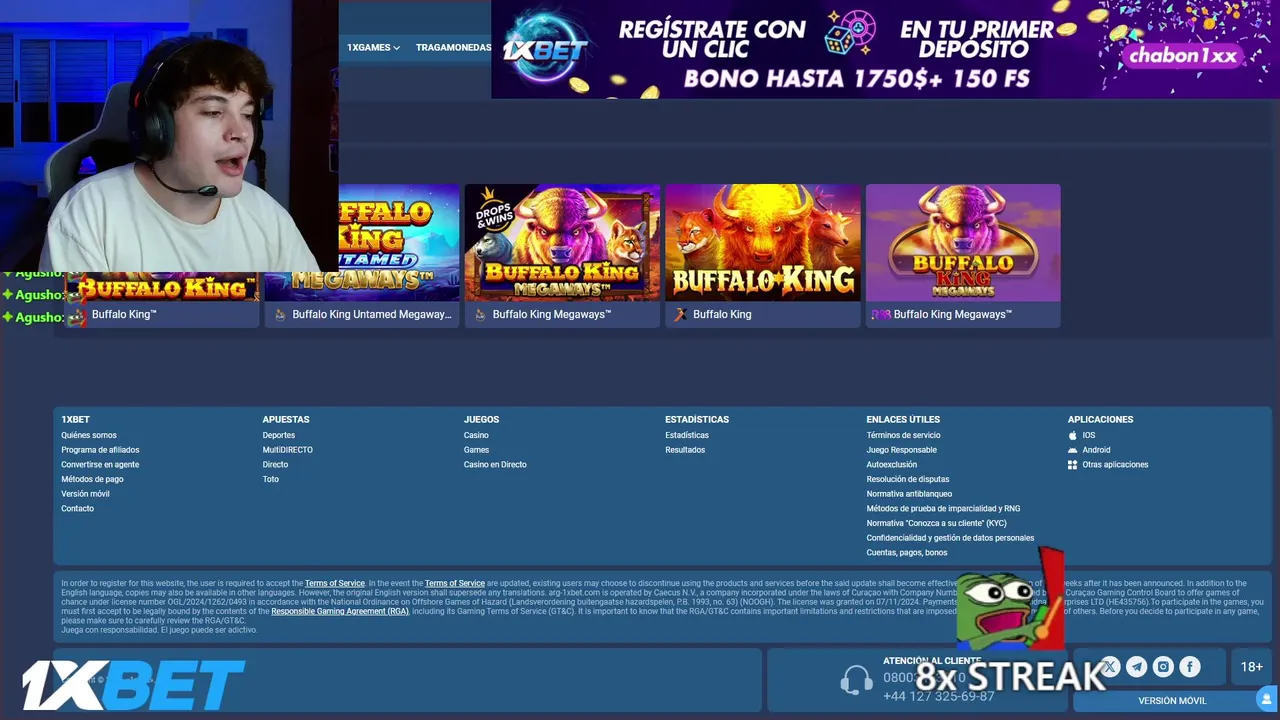
Task: Click the ENLACES ÚTILES column heading
Action: (x=903, y=419)
